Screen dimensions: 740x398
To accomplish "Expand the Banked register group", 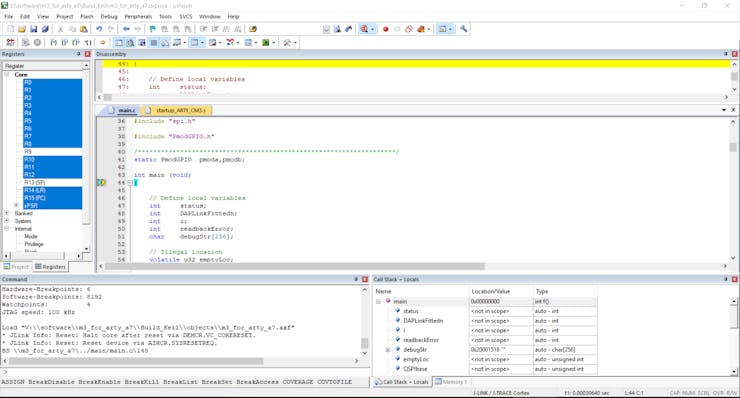I will point(7,213).
